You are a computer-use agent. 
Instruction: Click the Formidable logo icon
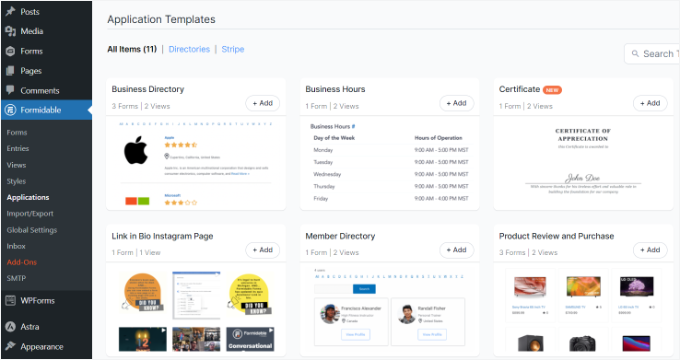[x=10, y=110]
